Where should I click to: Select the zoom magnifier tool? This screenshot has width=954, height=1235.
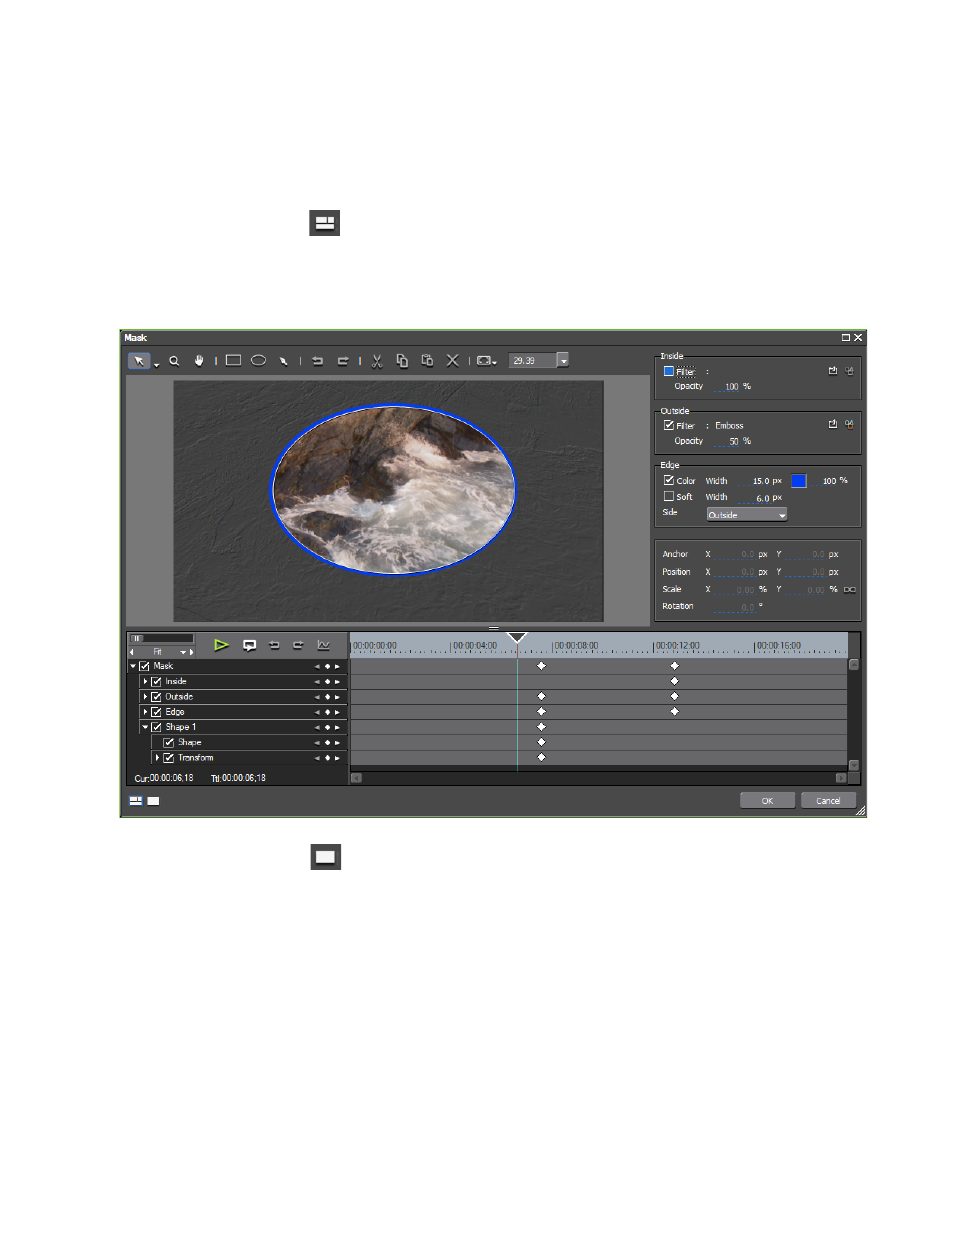(174, 361)
